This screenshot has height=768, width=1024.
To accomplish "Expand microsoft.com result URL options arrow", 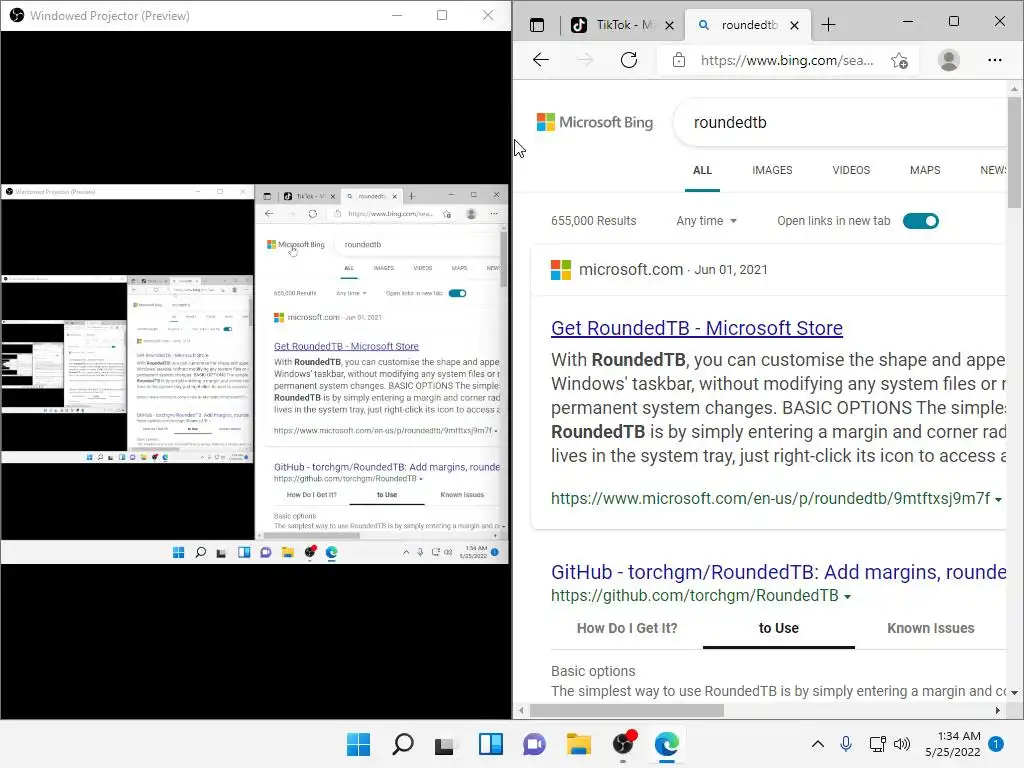I will pos(998,500).
